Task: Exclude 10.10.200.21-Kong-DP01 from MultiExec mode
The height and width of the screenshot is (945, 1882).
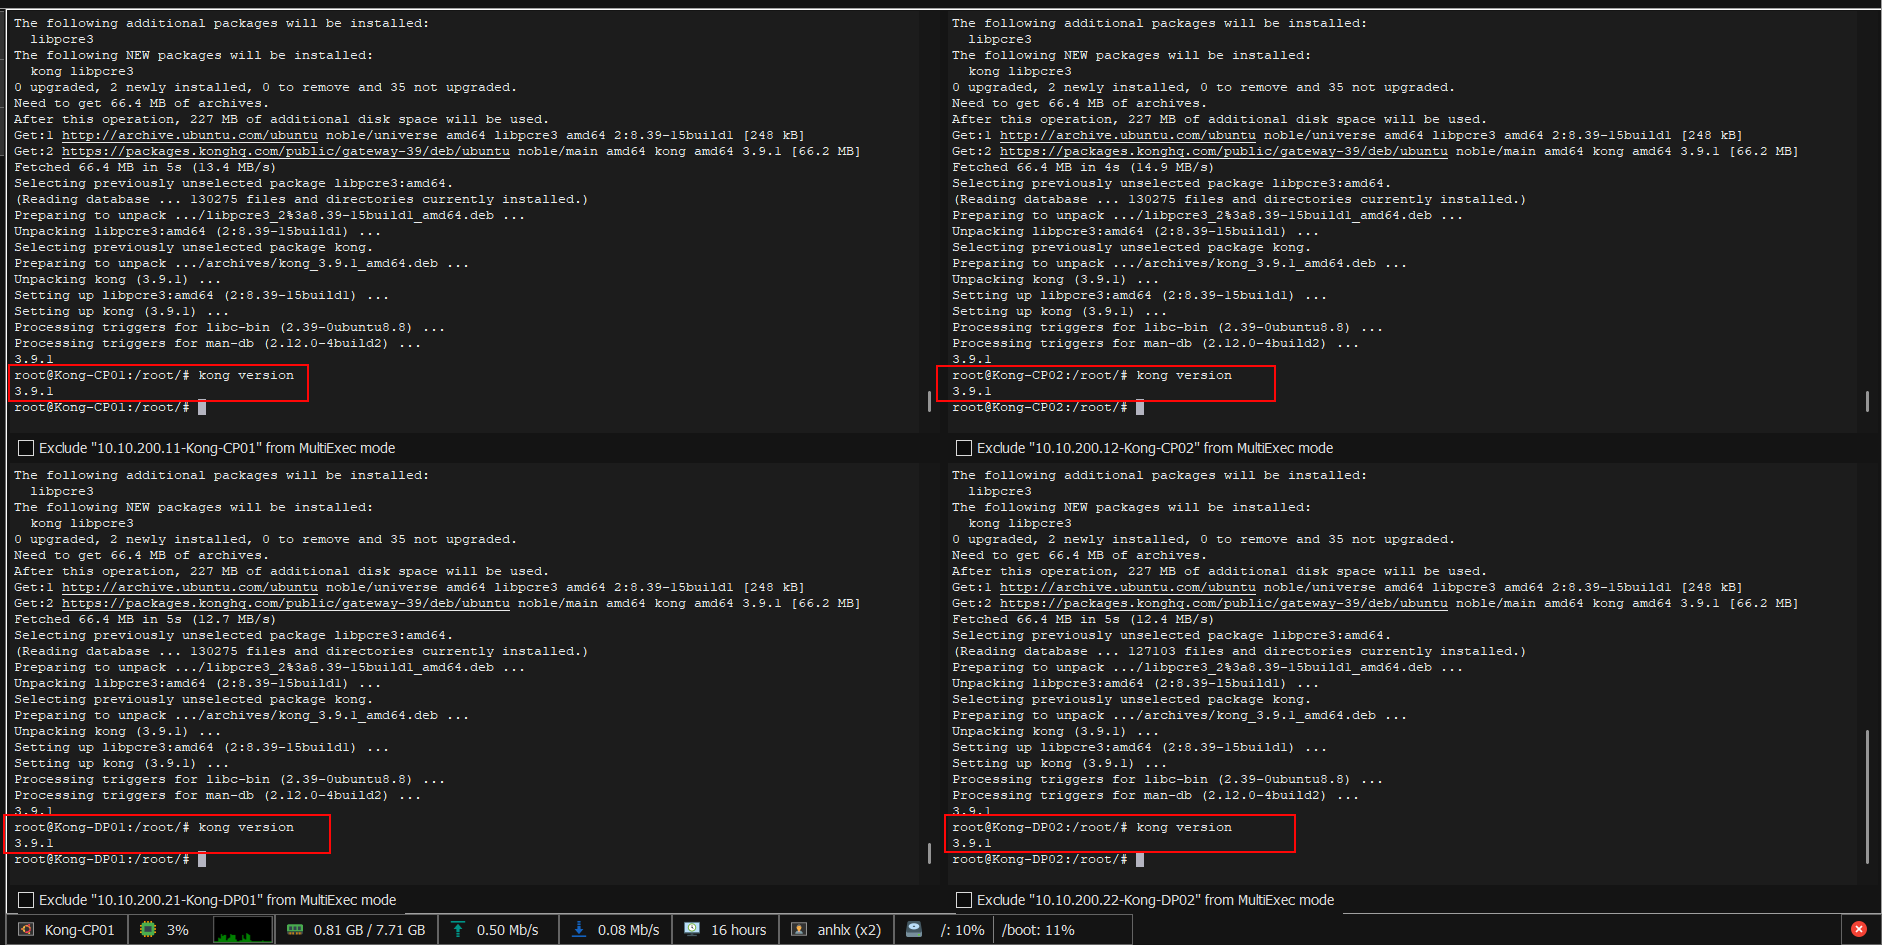Action: click(26, 900)
